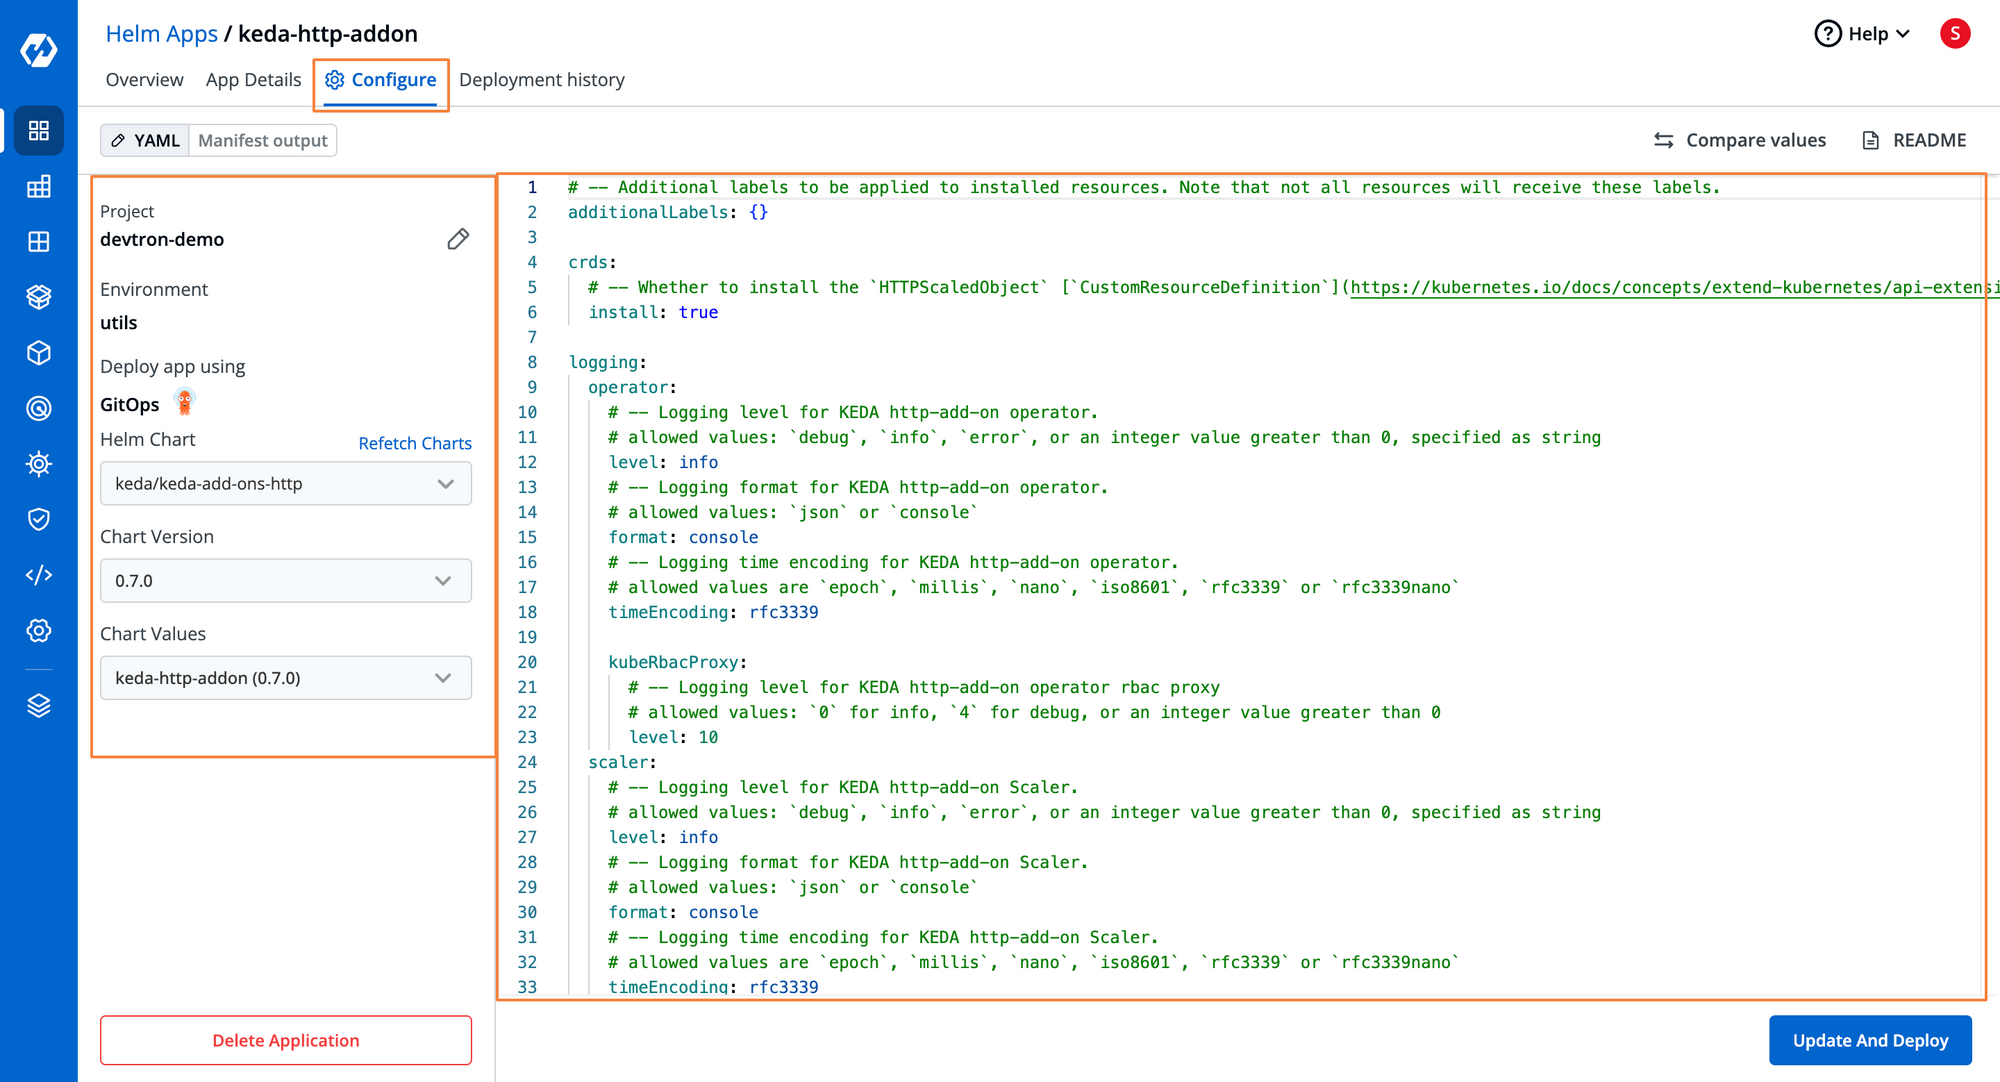Switch to YAML editor view
The height and width of the screenshot is (1082, 2000).
[145, 141]
